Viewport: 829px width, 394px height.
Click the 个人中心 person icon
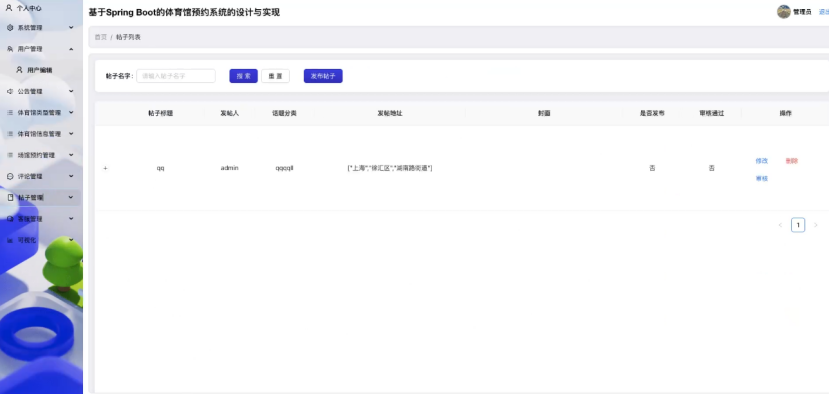coord(8,8)
